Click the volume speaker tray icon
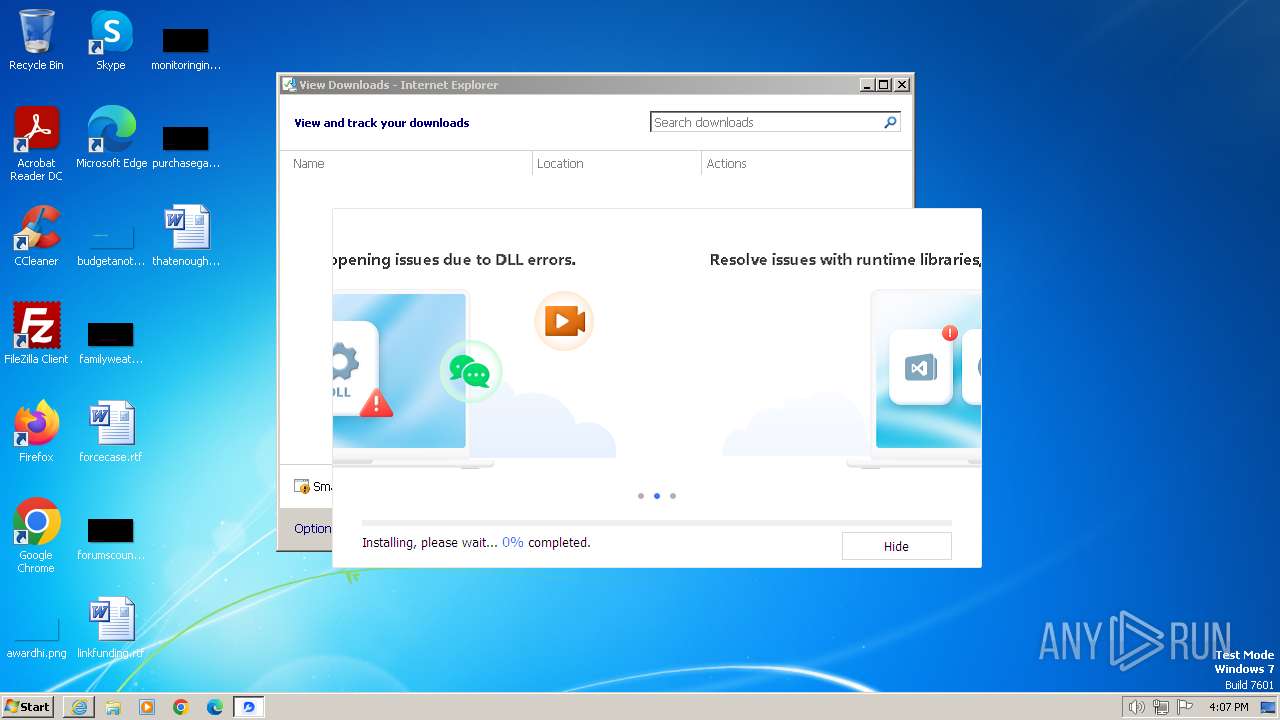 pos(1136,707)
